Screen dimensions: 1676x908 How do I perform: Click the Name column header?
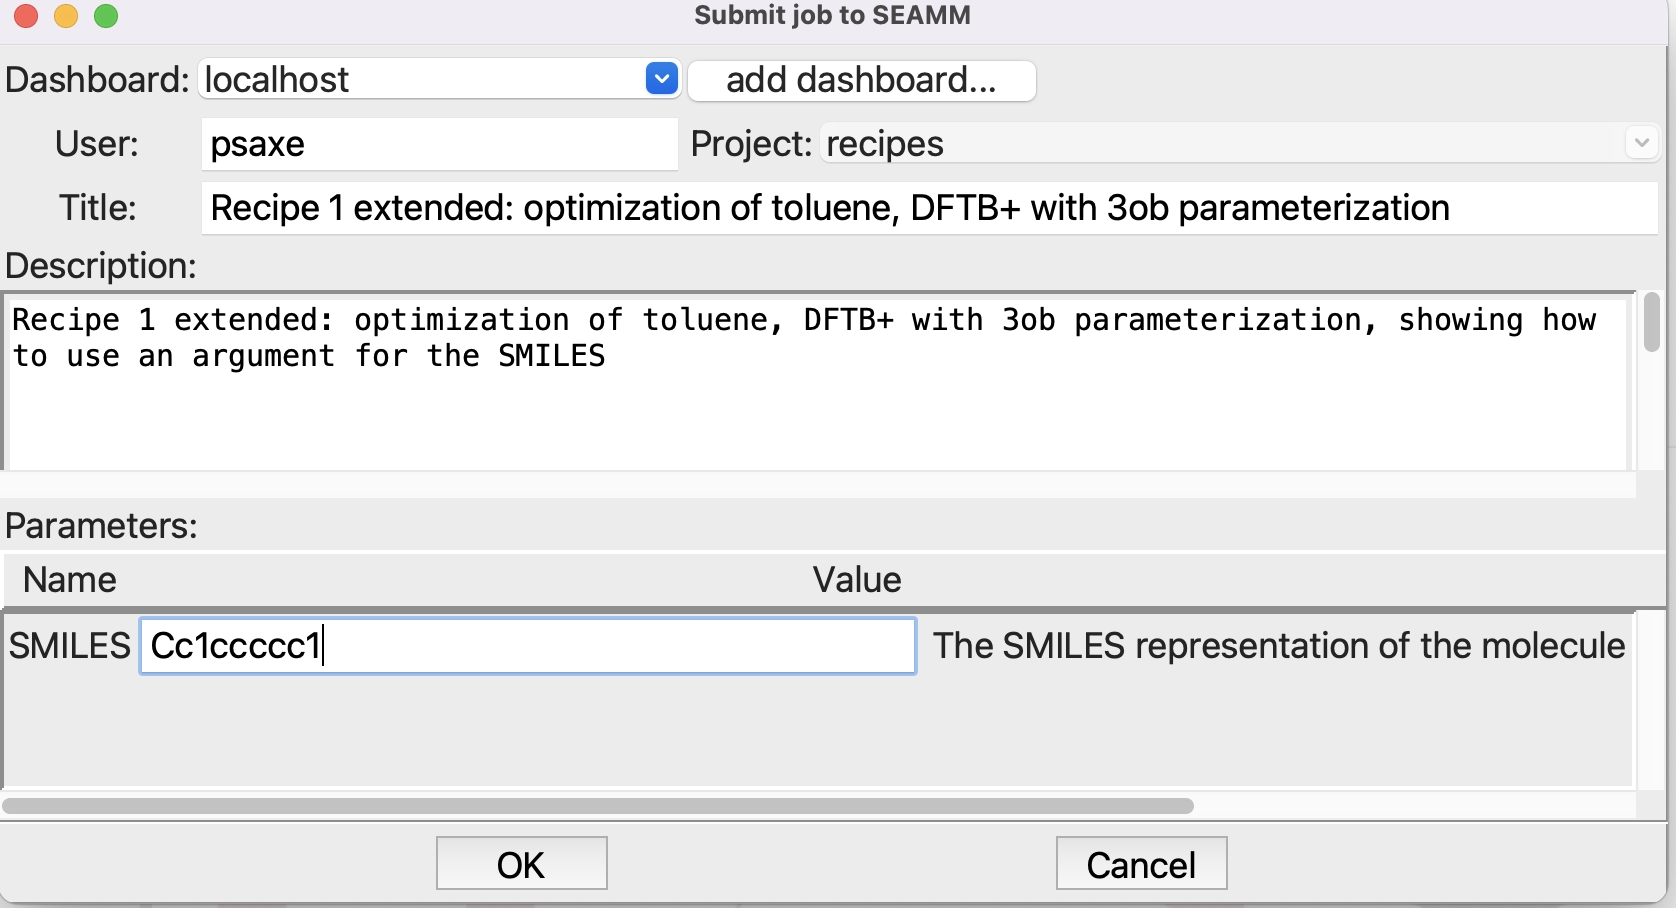click(70, 580)
